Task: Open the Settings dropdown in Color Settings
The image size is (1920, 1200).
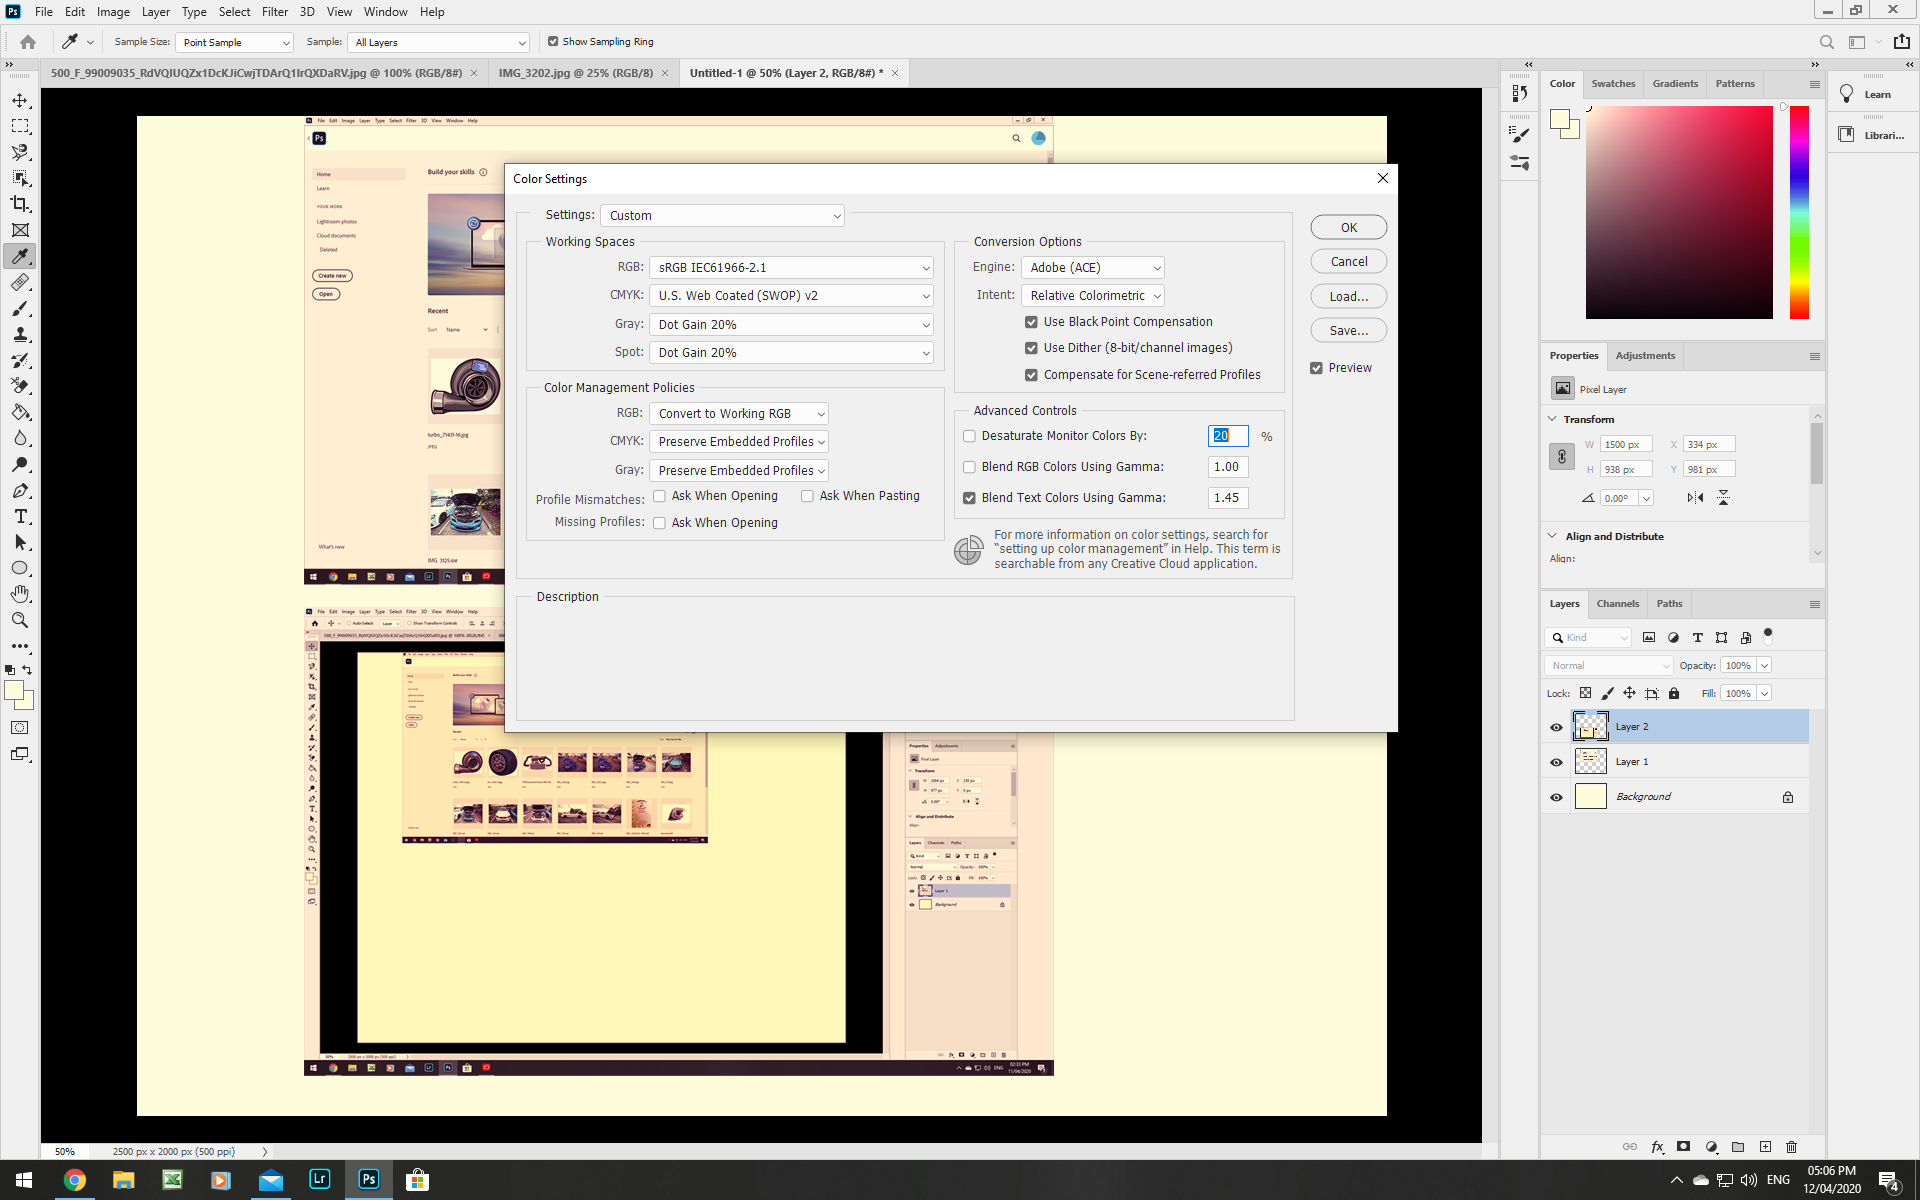Action: (722, 215)
